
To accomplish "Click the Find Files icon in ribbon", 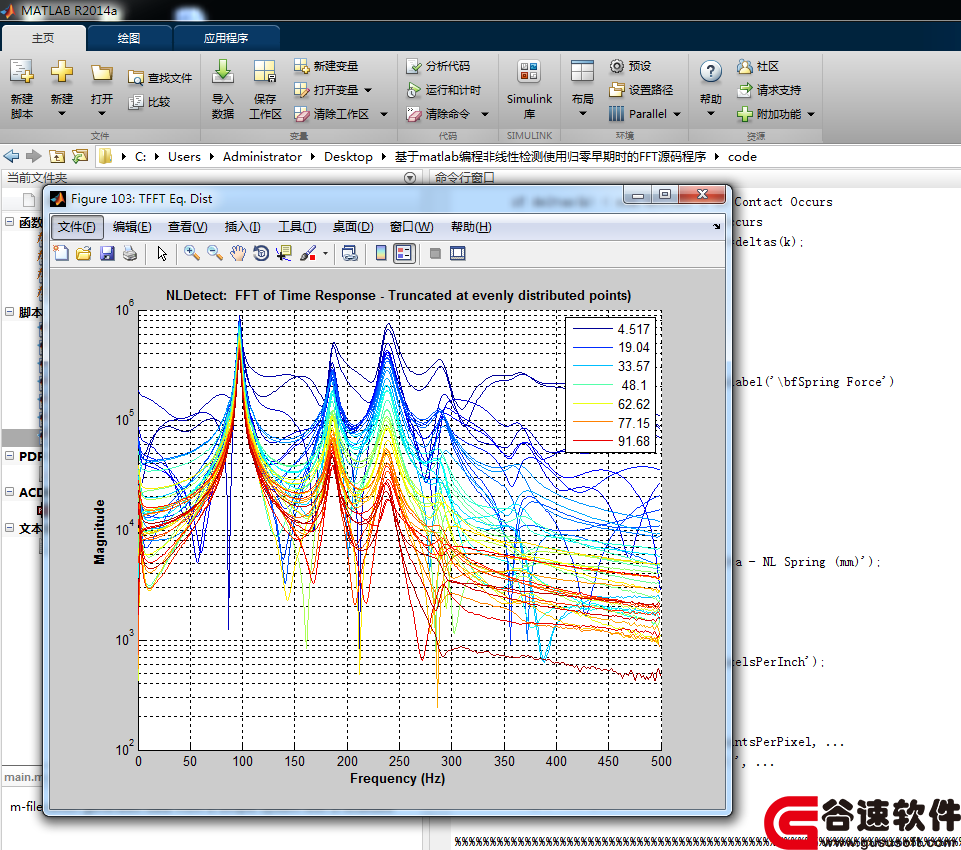I will tap(135, 78).
